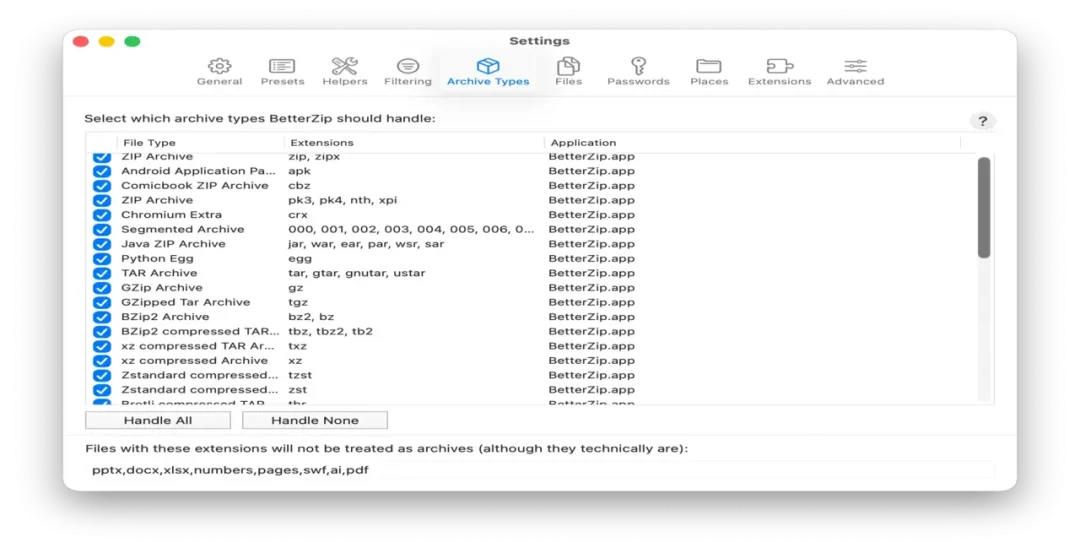Click the 'apk' extension cell

300,171
